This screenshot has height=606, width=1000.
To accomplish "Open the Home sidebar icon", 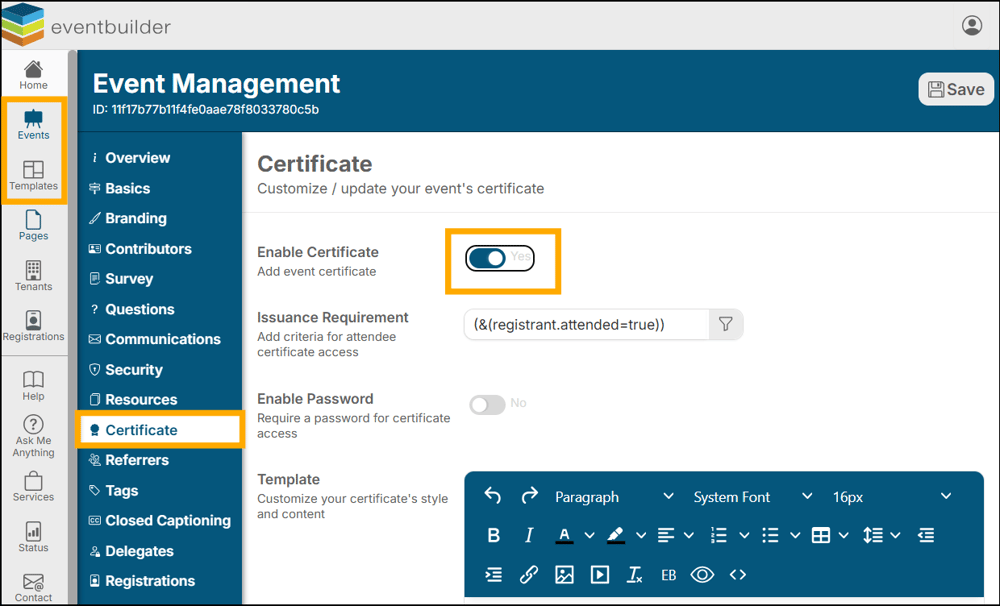I will pyautogui.click(x=33, y=75).
